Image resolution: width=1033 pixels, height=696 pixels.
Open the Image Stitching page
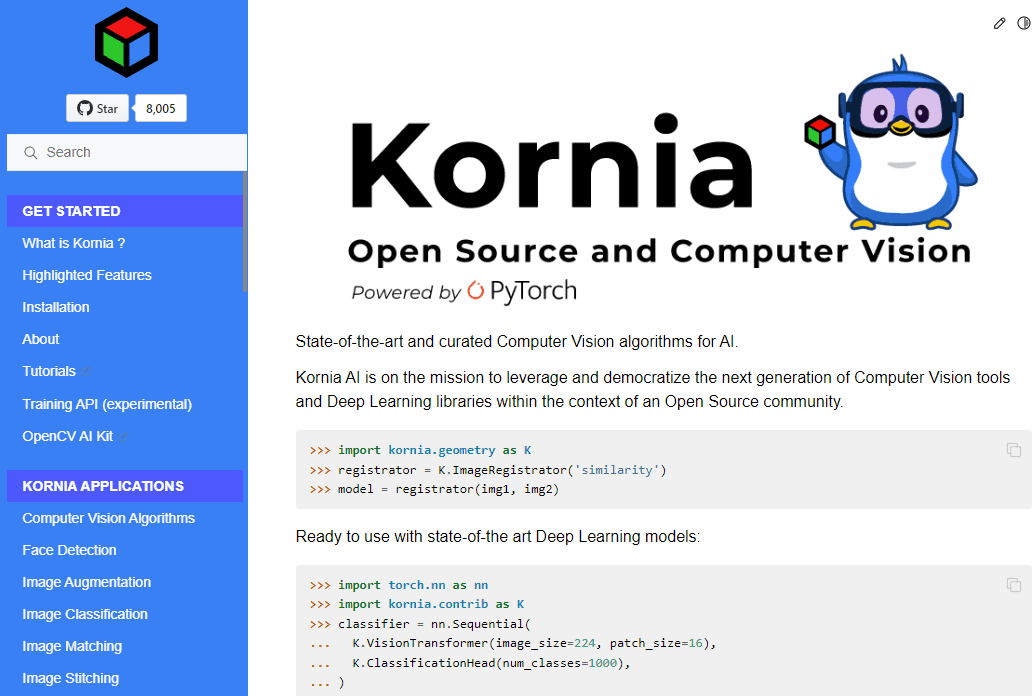click(72, 678)
